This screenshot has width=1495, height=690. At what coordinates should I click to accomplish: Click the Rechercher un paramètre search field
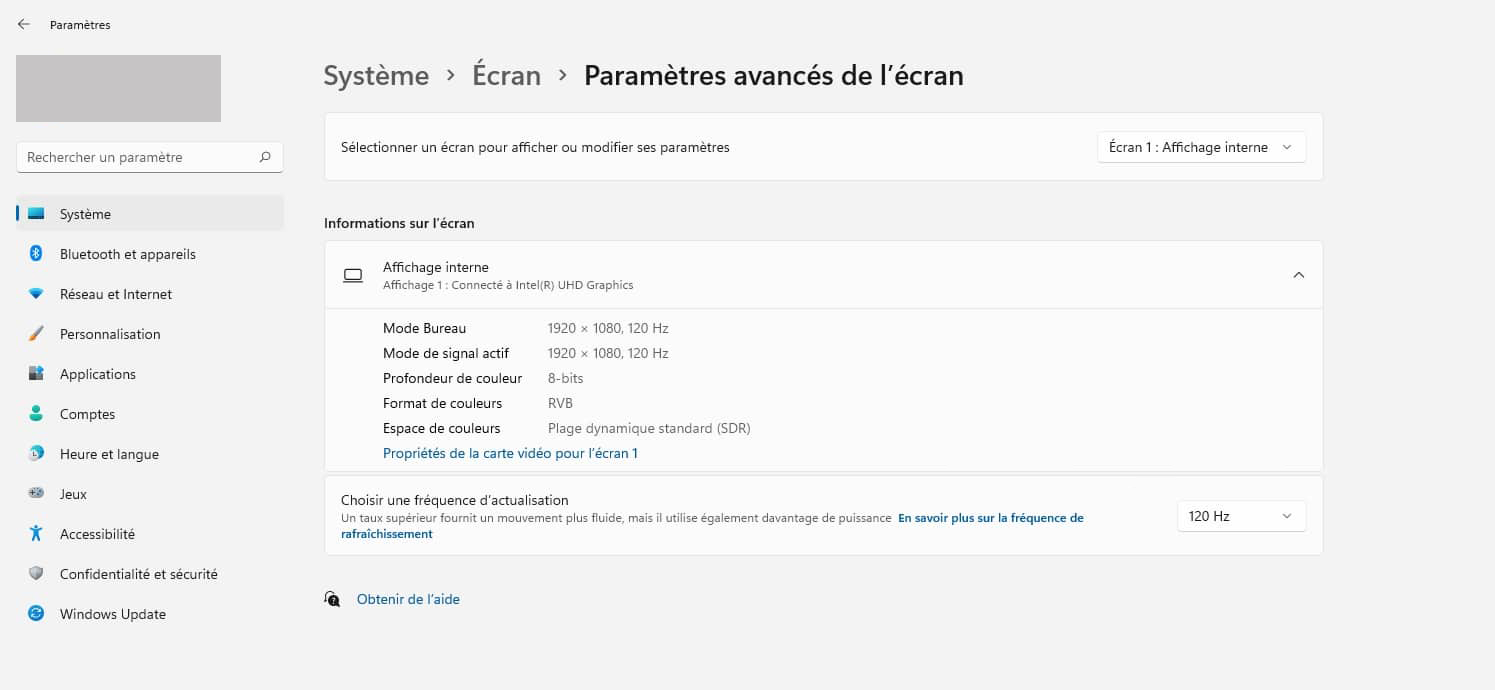pos(138,157)
